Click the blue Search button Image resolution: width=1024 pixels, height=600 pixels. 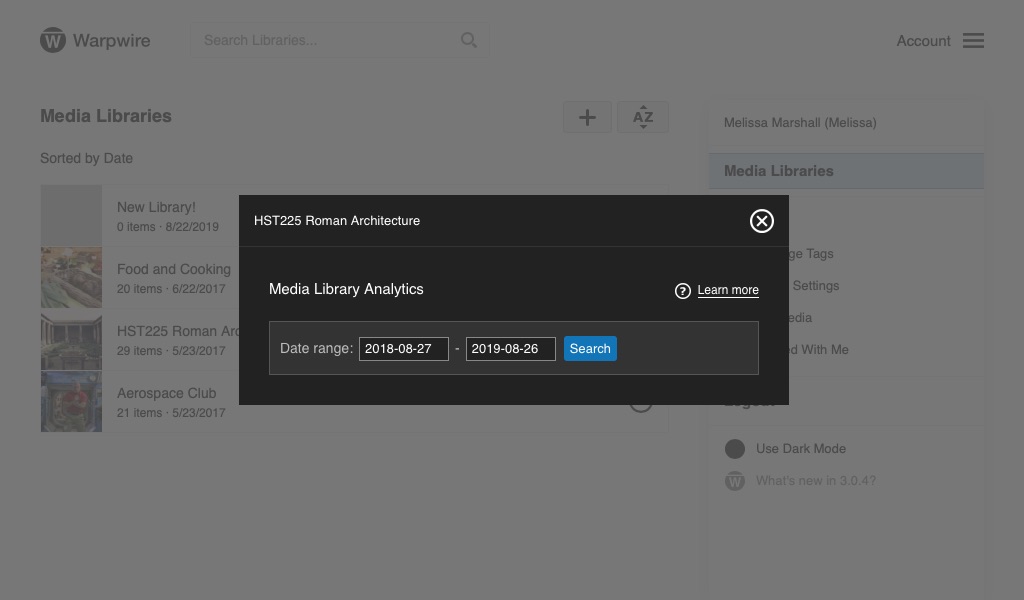coord(590,349)
